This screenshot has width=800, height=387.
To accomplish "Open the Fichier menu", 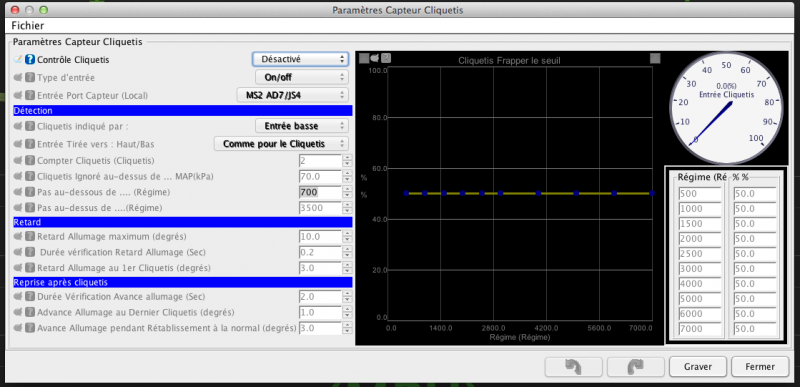I will point(28,25).
